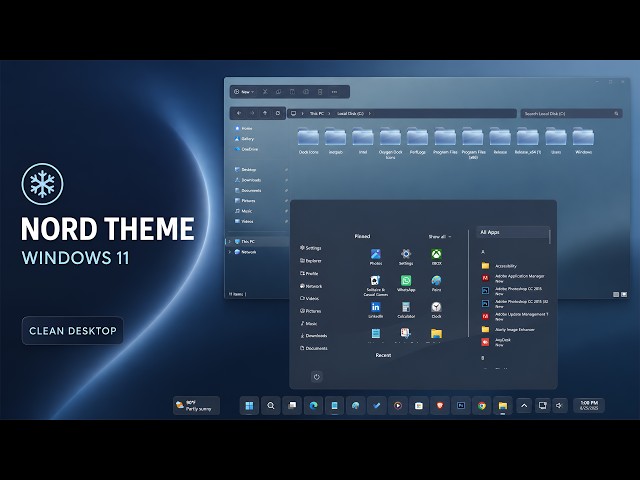Image resolution: width=640 pixels, height=480 pixels.
Task: Click the Rename icon in Explorer toolbar
Action: [x=306, y=92]
